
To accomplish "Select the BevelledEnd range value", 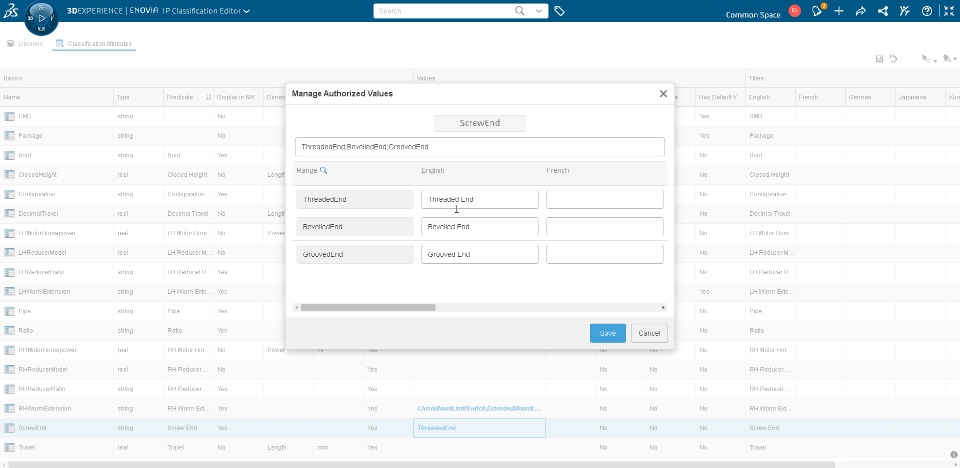I will coord(355,227).
